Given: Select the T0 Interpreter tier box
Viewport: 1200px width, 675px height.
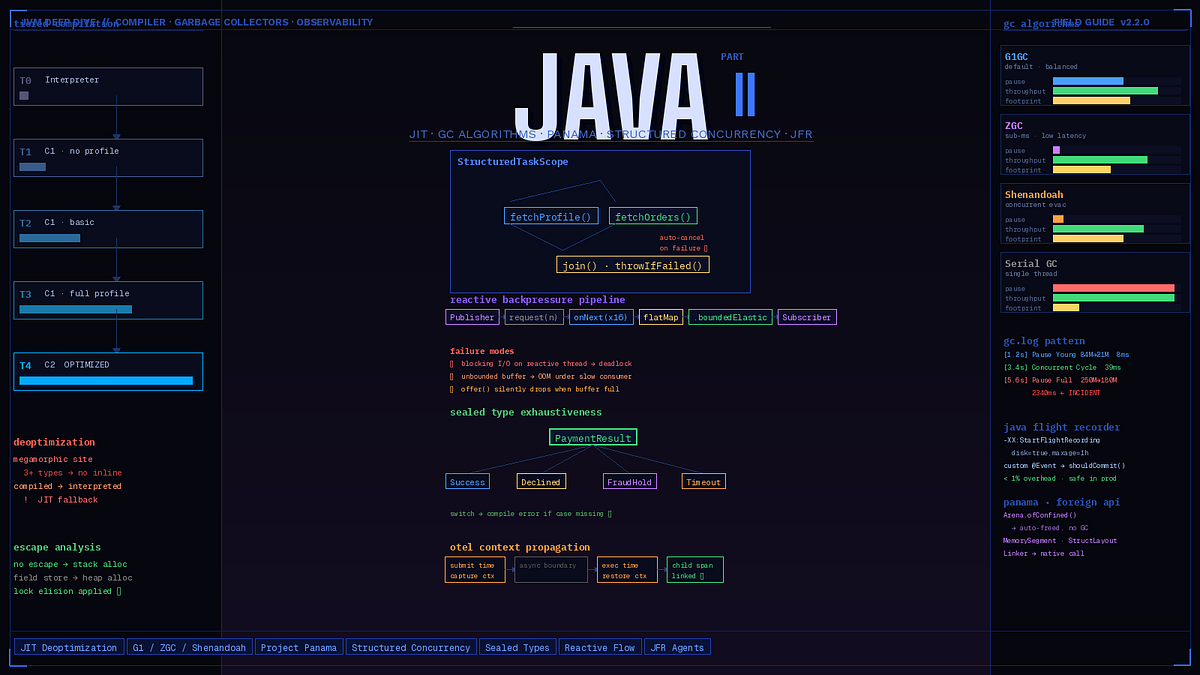Looking at the screenshot, I should (x=108, y=86).
